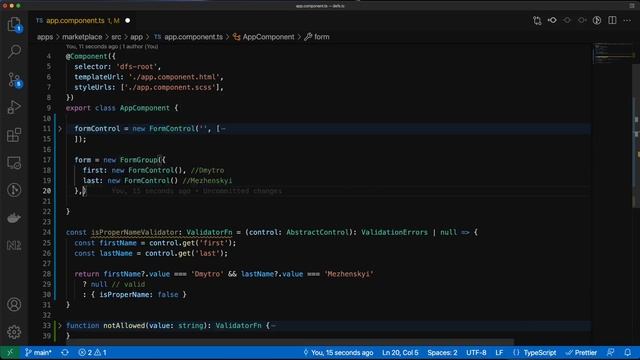Image resolution: width=640 pixels, height=360 pixels.
Task: Click 'ValidationErrors' type on line 24
Action: click(394, 232)
